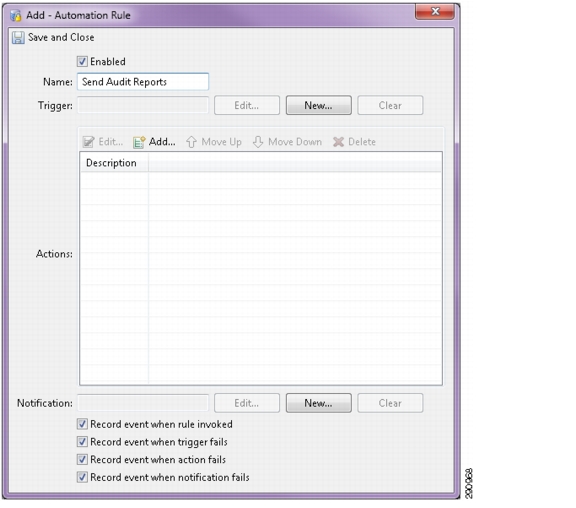The width and height of the screenshot is (576, 508).
Task: Click the Trigger Edit button
Action: (x=247, y=105)
